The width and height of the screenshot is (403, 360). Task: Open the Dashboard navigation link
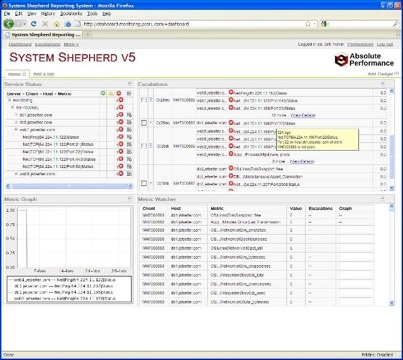(20, 44)
